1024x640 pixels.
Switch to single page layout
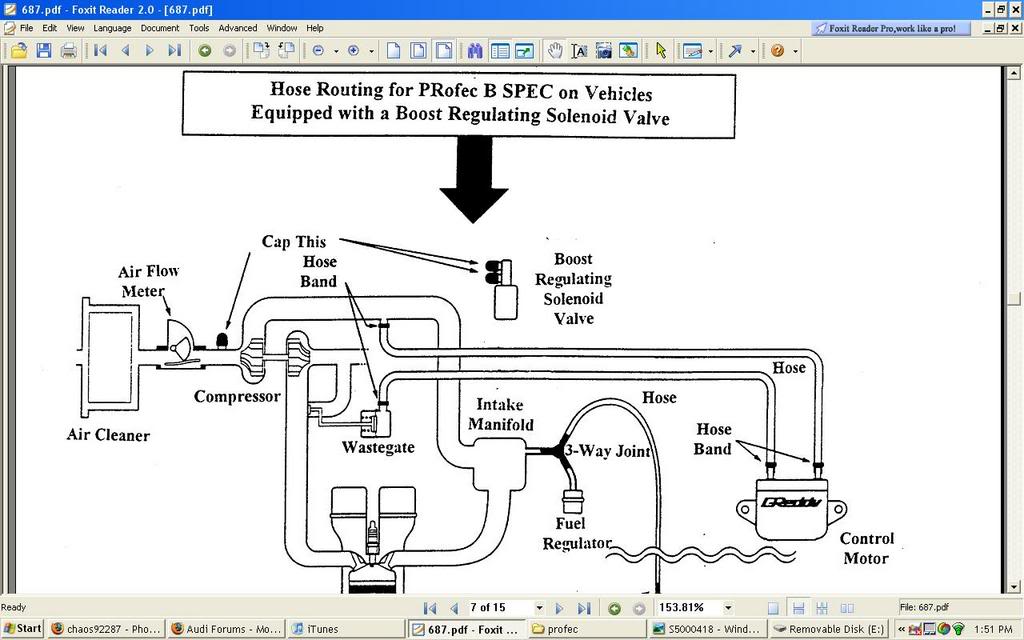pos(773,608)
